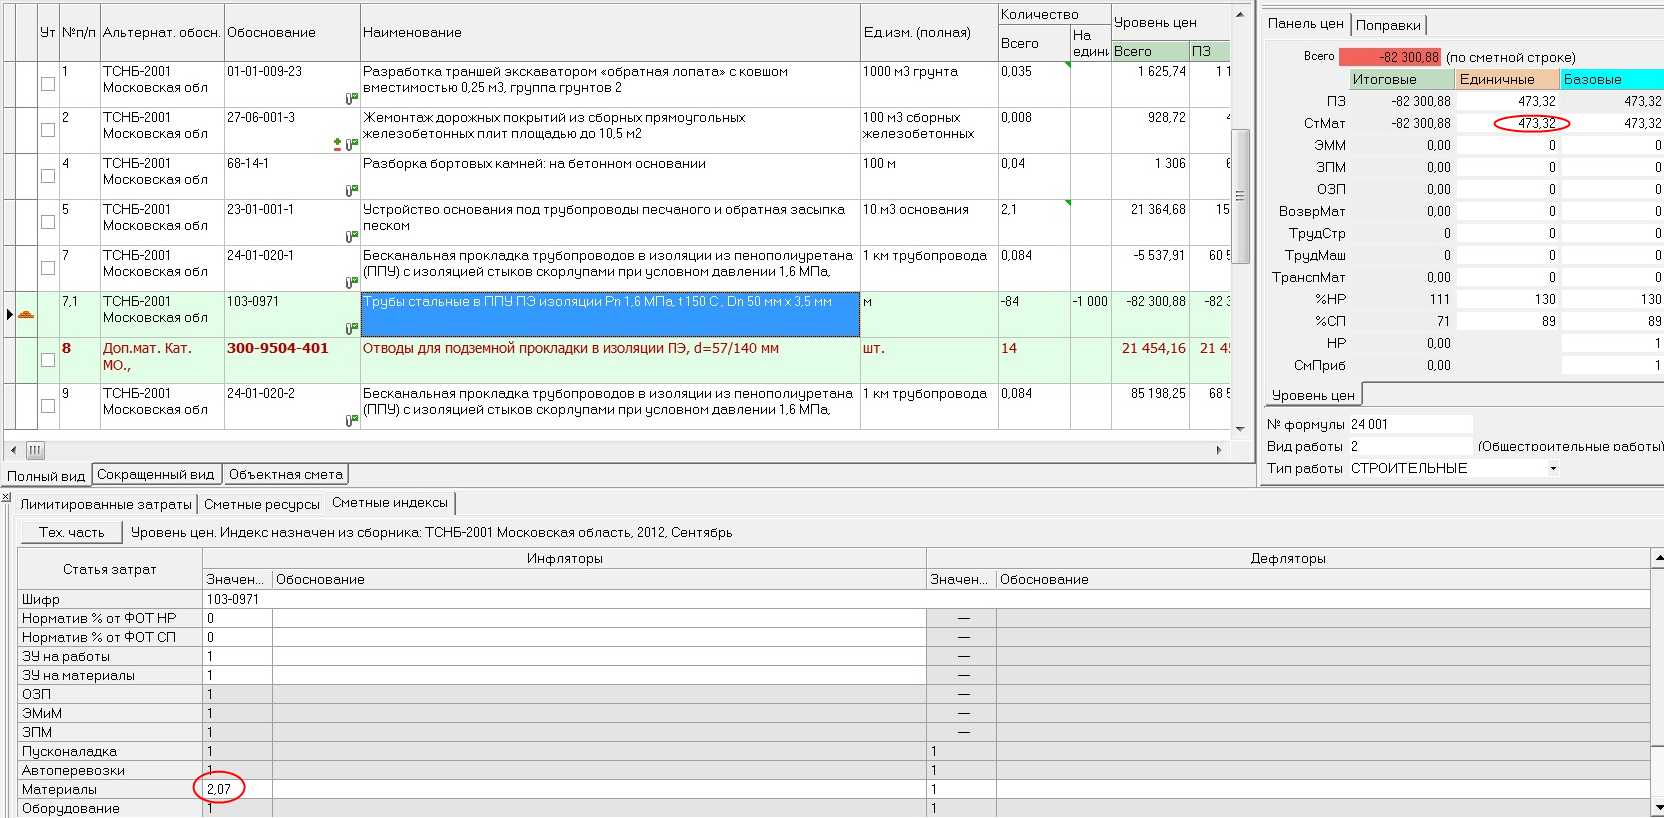Click the attachment icon in row 24-01-020-2

tap(351, 420)
